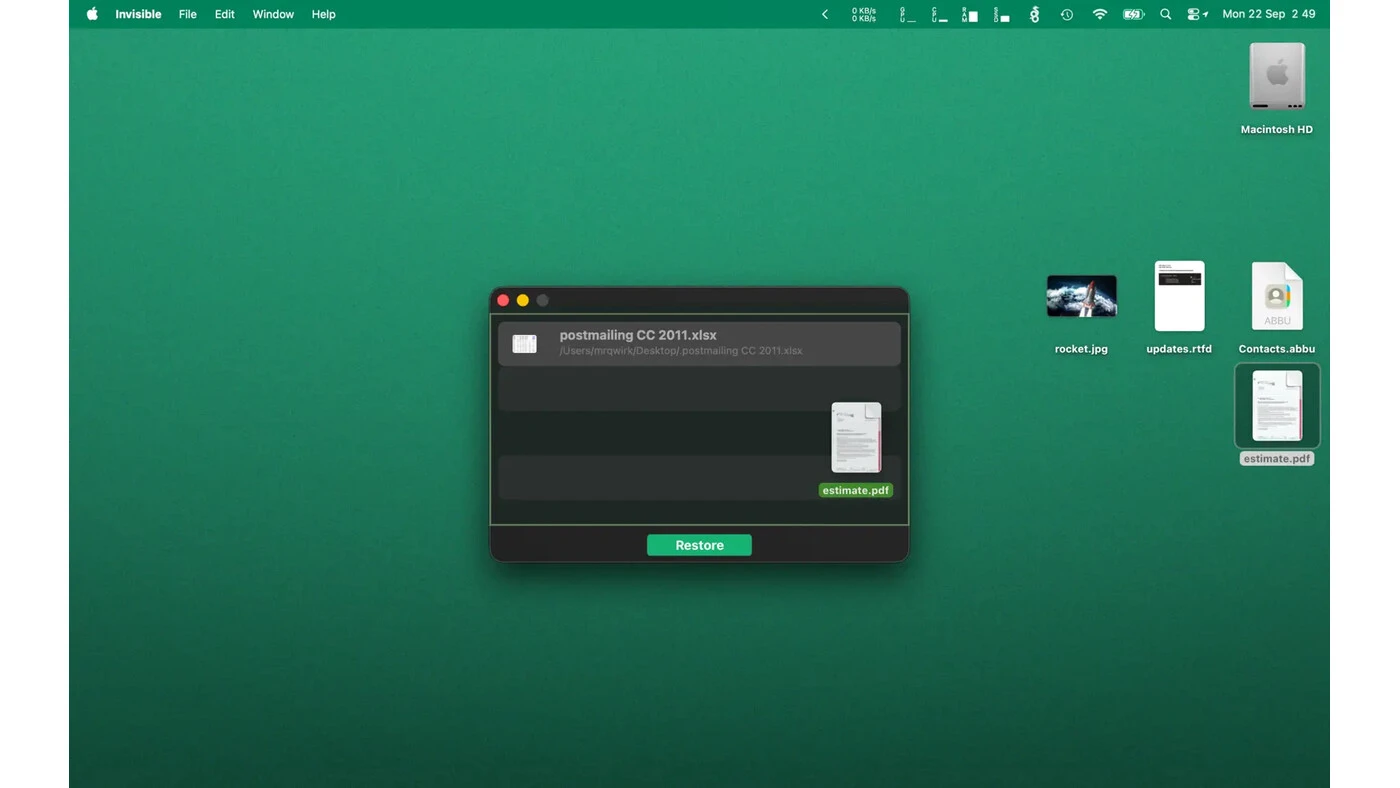Select the postmailing CC 2011.xlsx row
The width and height of the screenshot is (1400, 788).
click(699, 343)
